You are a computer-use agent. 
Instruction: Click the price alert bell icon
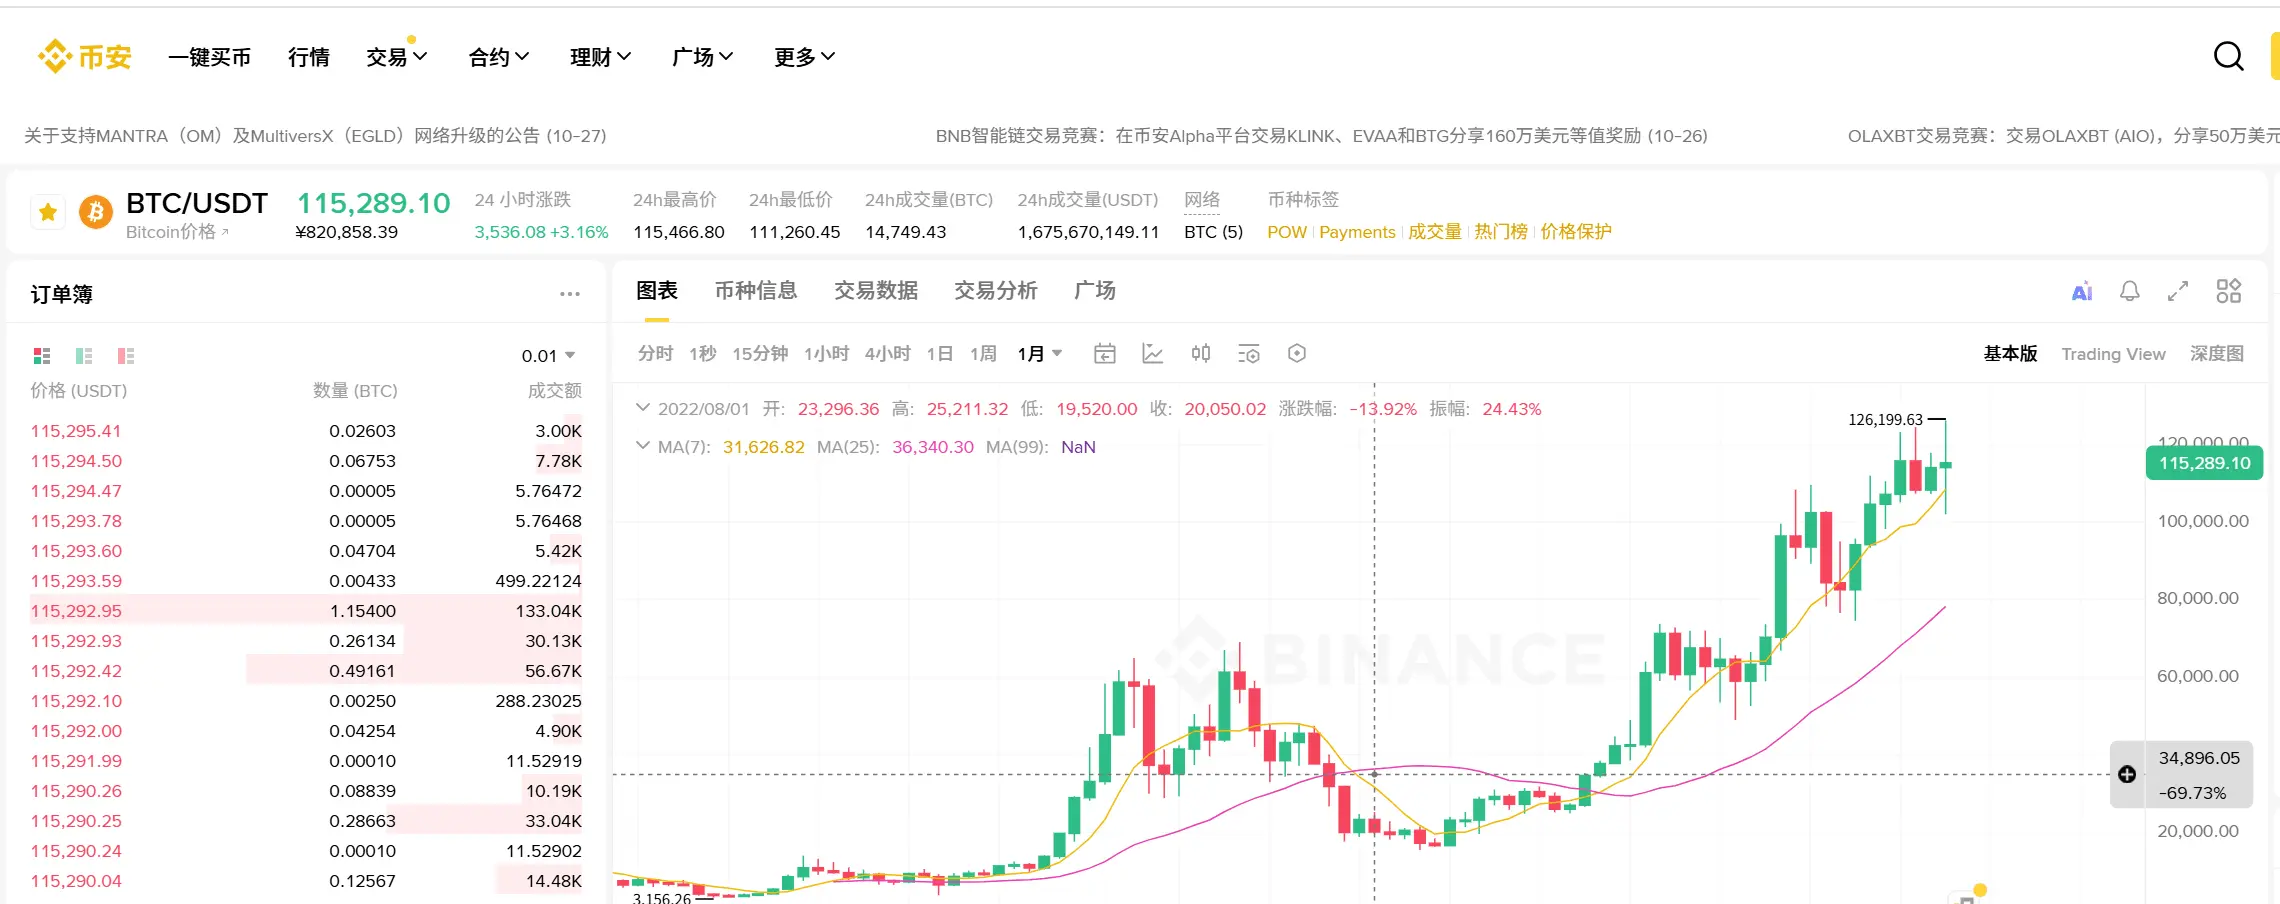click(2130, 291)
